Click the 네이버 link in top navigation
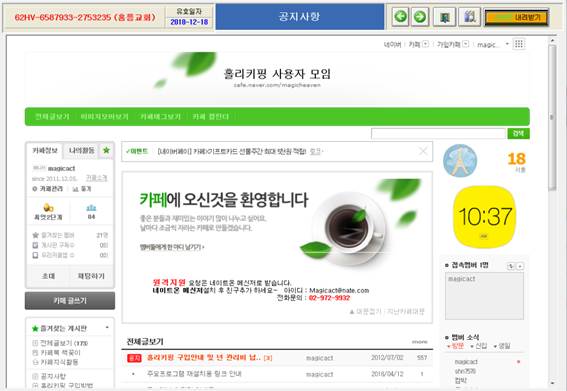Viewport: 567px width, 391px height. coord(392,44)
